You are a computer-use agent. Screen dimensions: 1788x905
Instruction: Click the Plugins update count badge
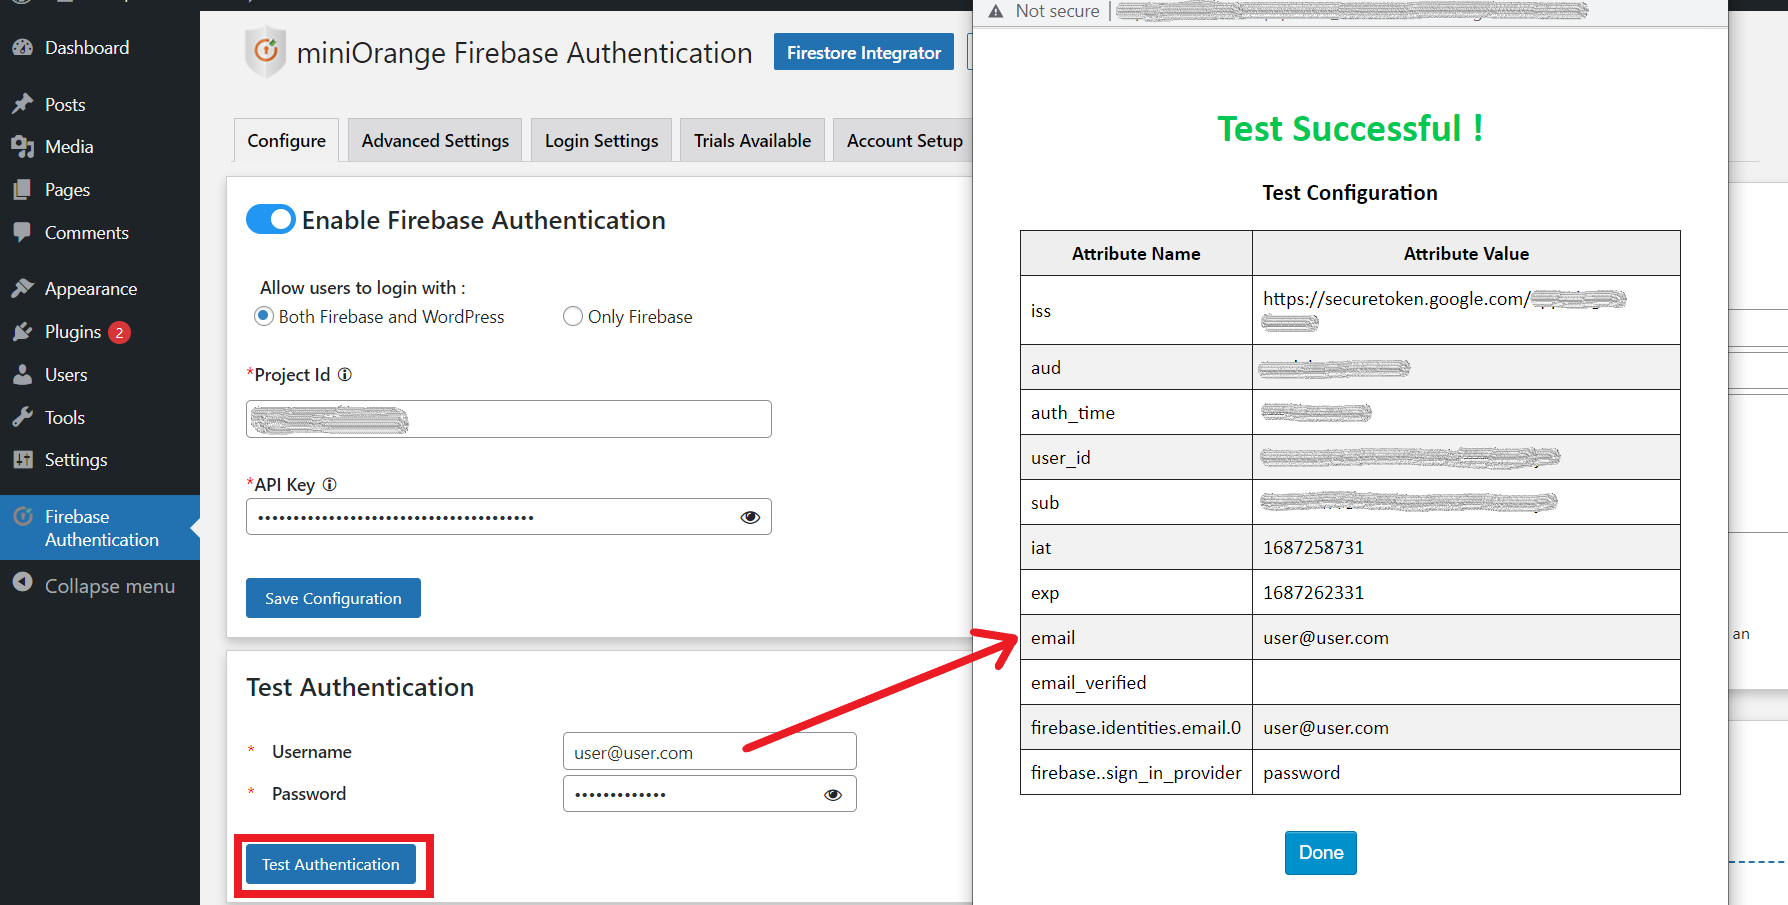119,332
